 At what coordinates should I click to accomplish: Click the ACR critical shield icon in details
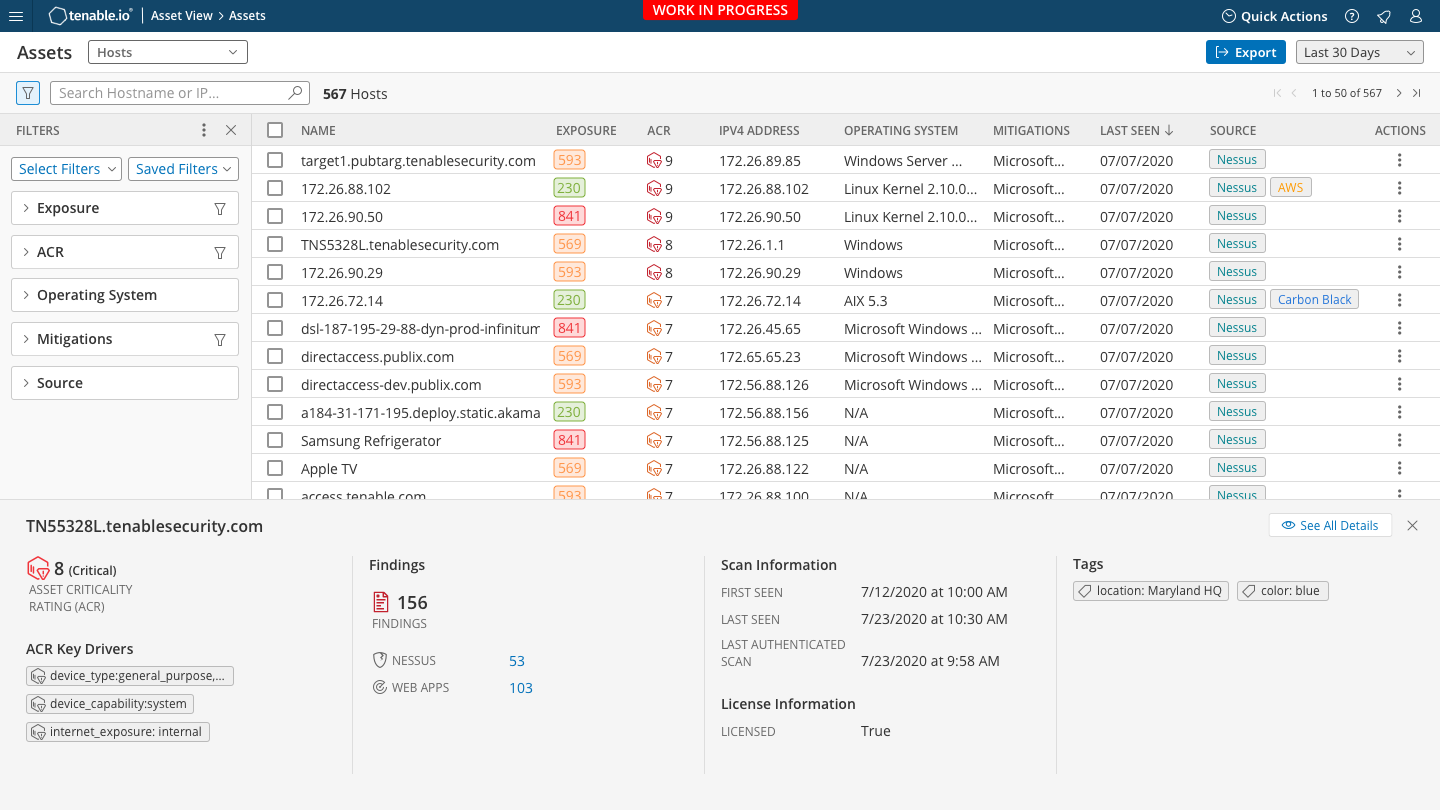pyautogui.click(x=38, y=568)
